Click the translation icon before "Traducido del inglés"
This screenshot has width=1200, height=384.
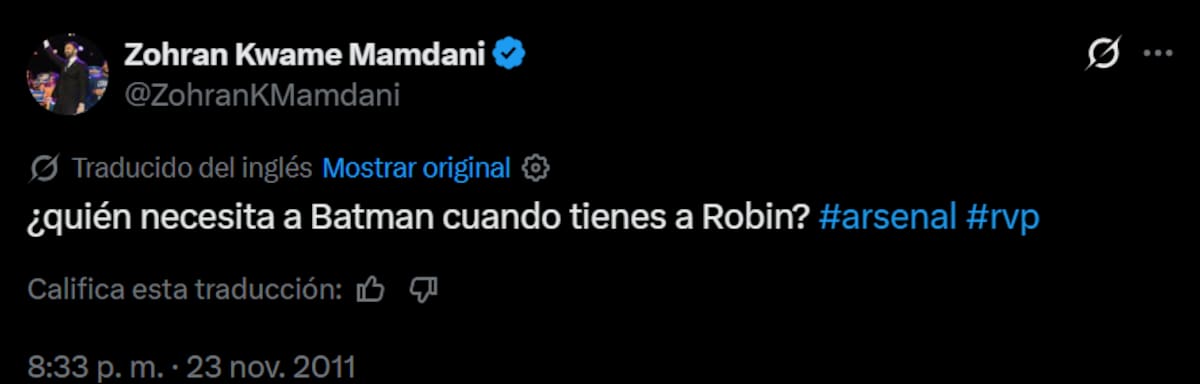coord(45,168)
